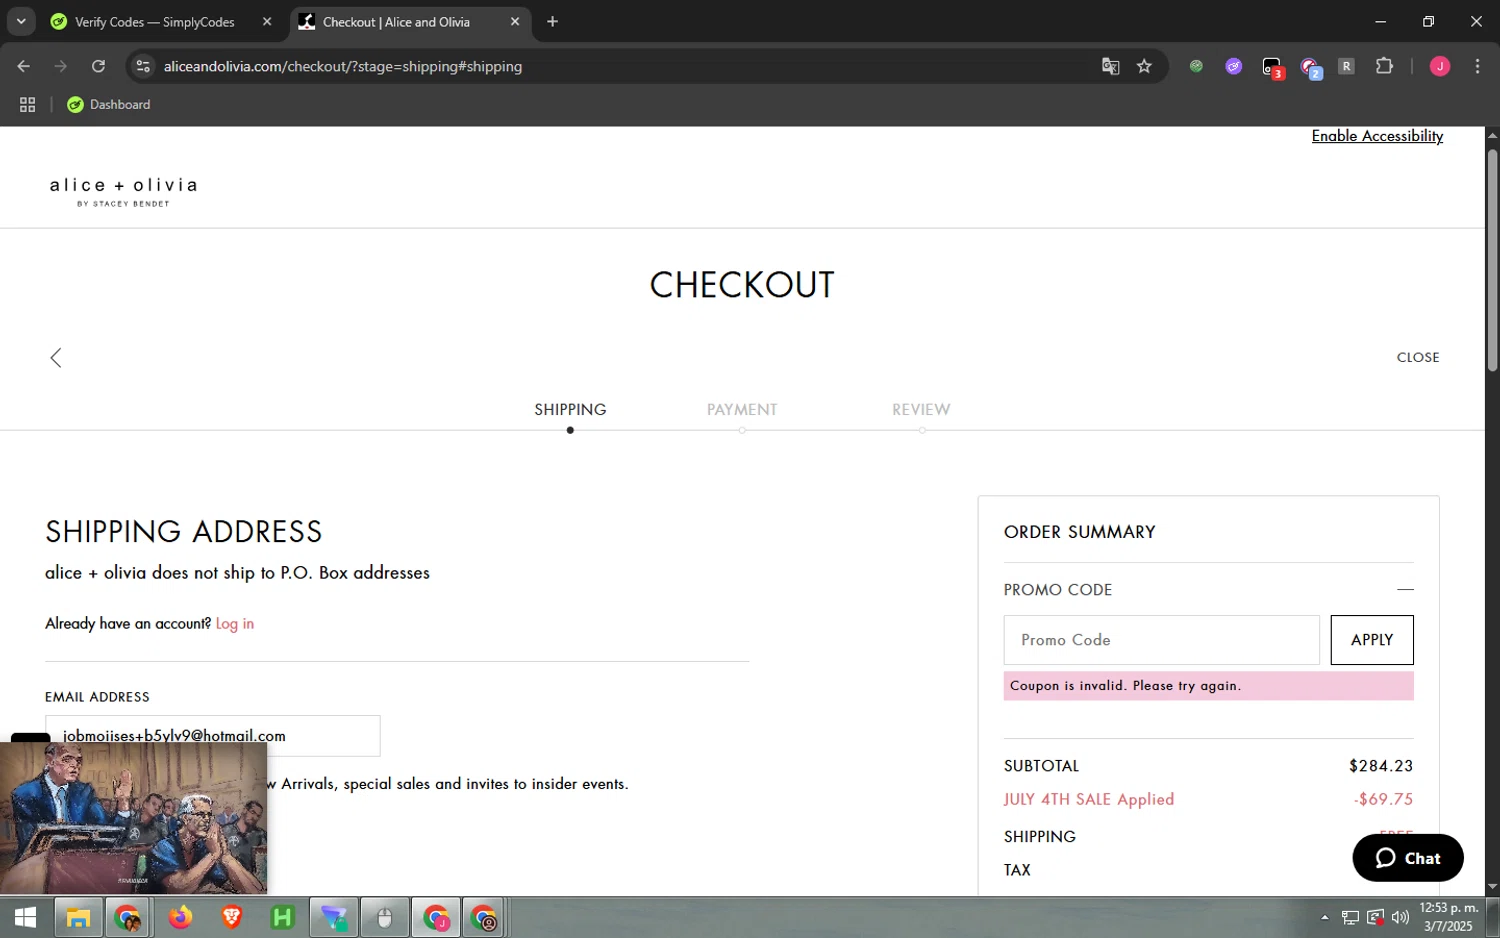The height and width of the screenshot is (938, 1500).
Task: Click the alice + olivia logo
Action: pos(123,190)
